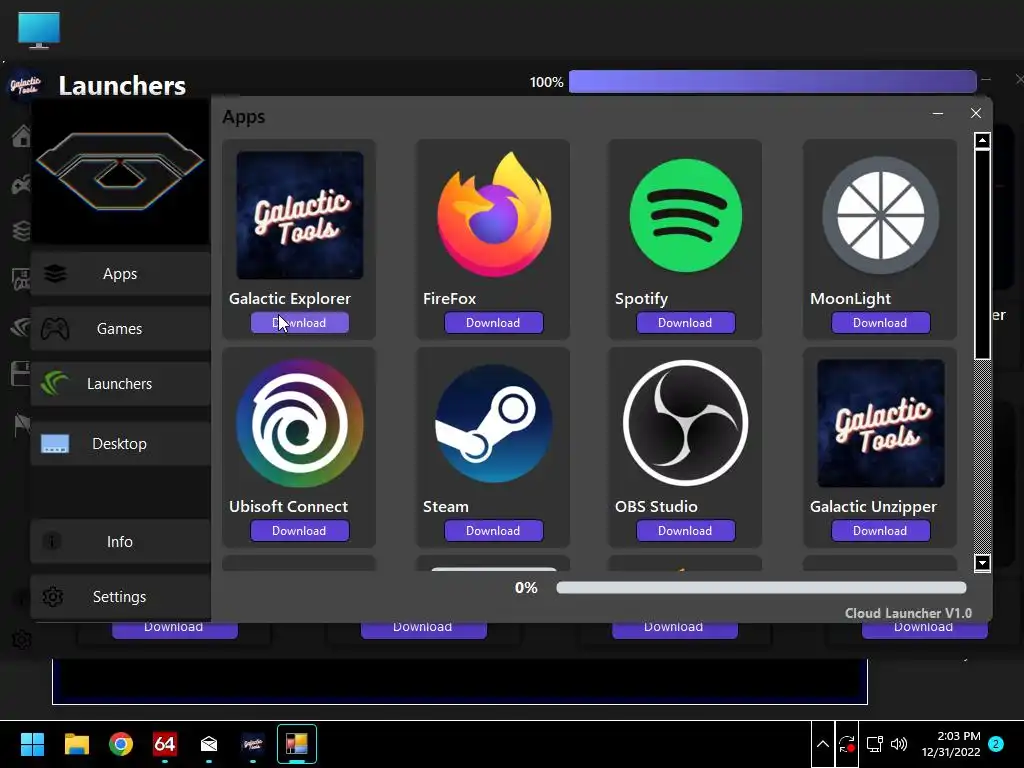
Task: Download Spotify
Action: click(686, 323)
